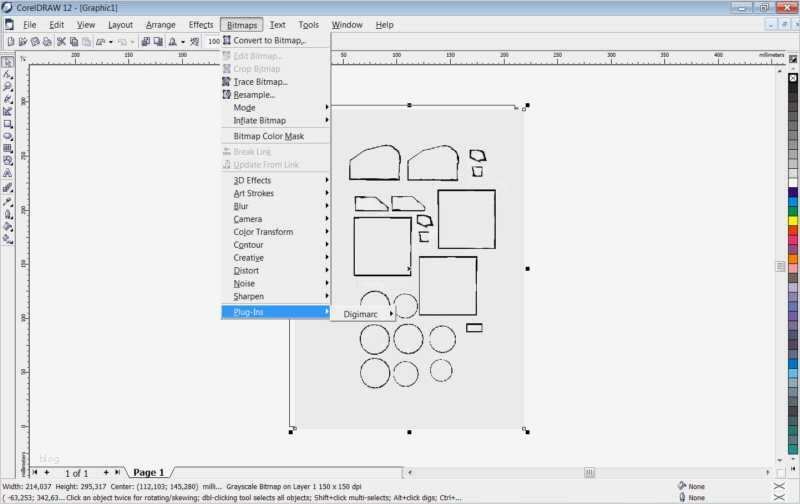Open the Tools menu
Viewport: 800px width, 504px height.
[x=308, y=24]
